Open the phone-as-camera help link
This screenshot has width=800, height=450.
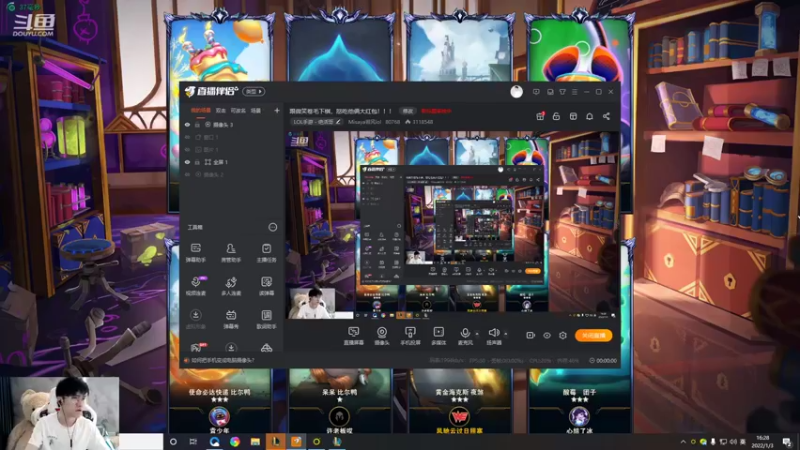tap(223, 360)
